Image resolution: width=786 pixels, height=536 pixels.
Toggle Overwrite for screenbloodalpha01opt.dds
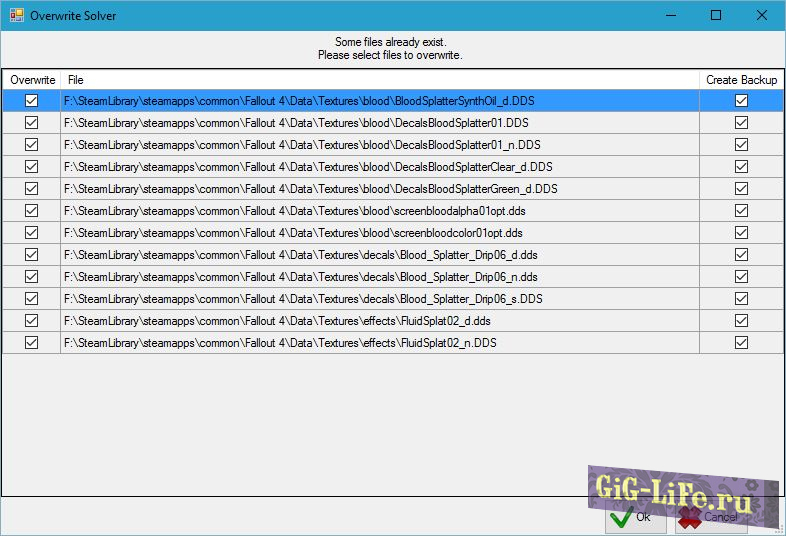point(31,210)
